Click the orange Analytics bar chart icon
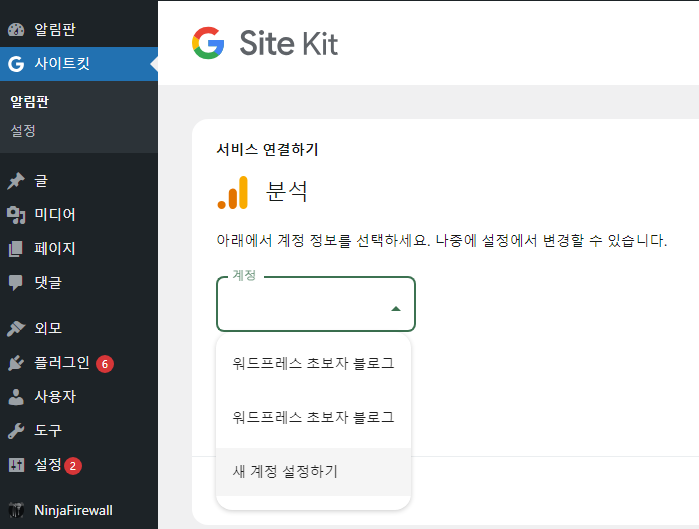699x529 pixels. [232, 193]
